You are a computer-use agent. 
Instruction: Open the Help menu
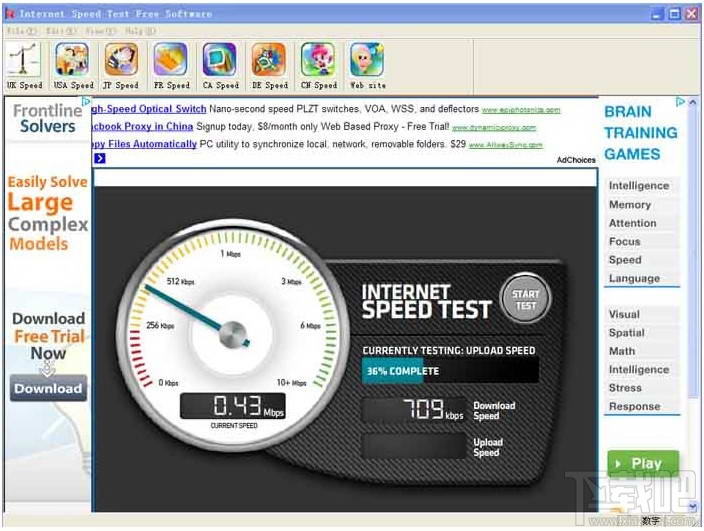coord(140,31)
